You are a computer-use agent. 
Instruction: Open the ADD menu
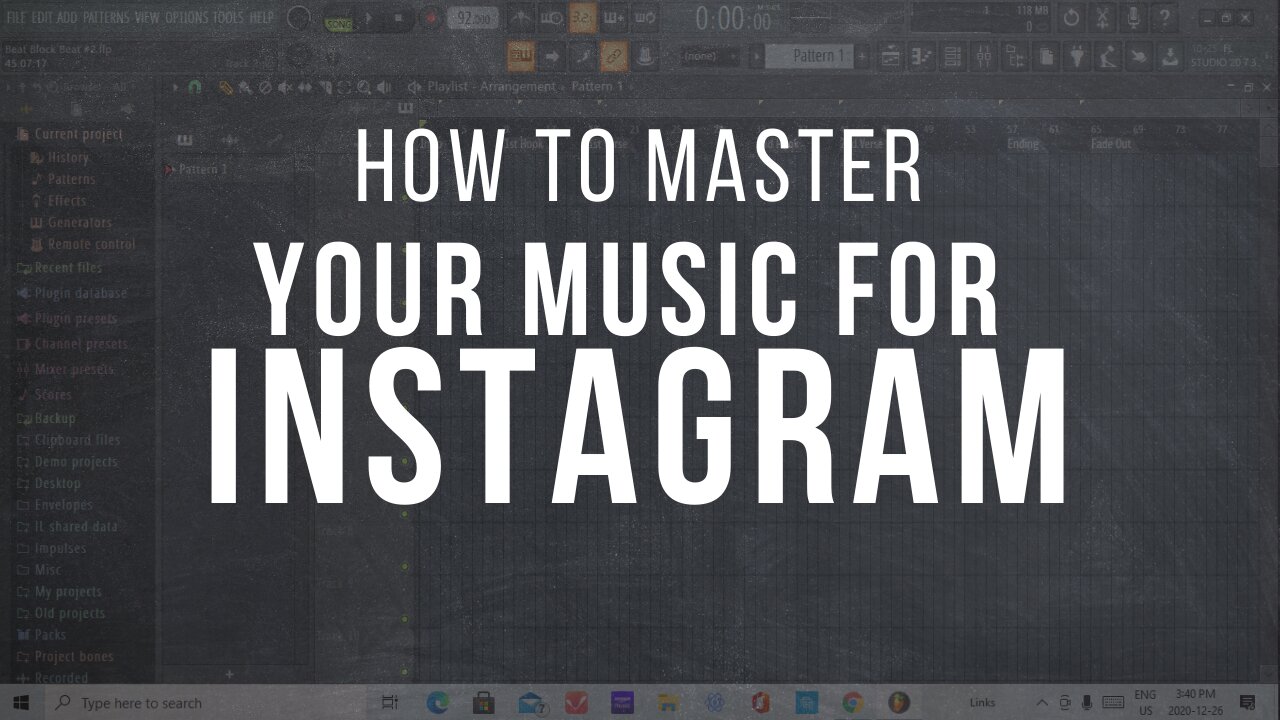point(67,18)
